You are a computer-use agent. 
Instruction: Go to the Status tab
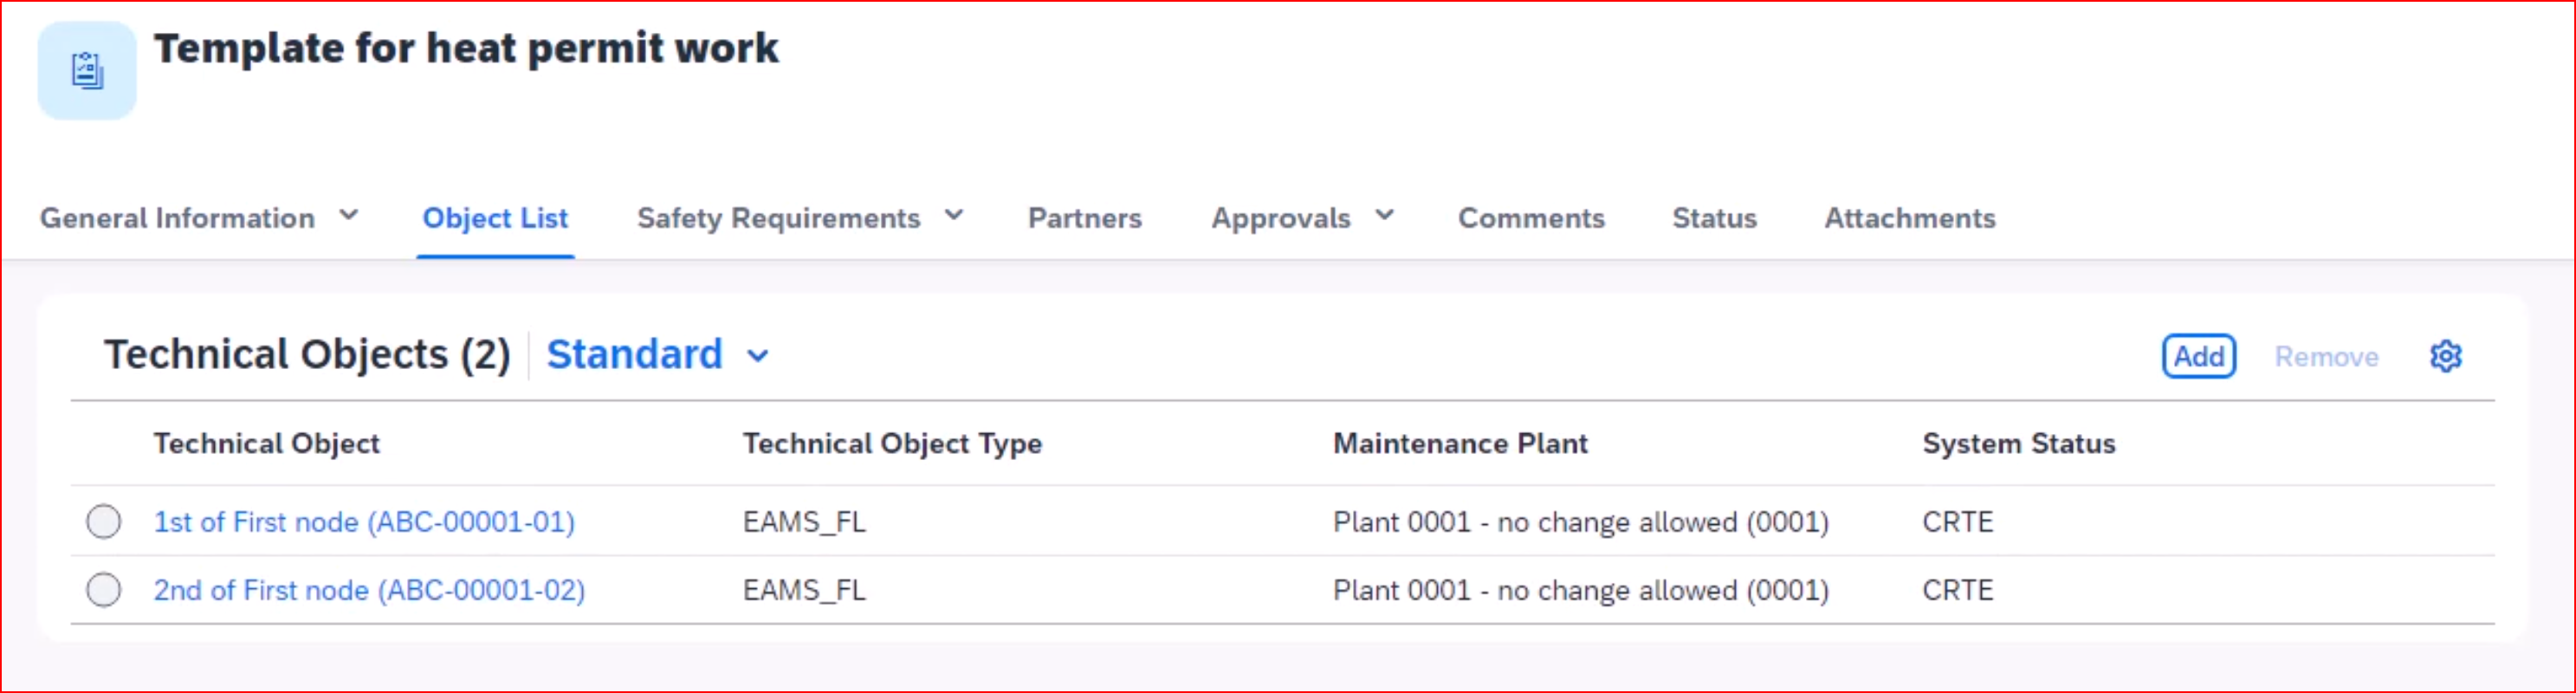click(1714, 218)
